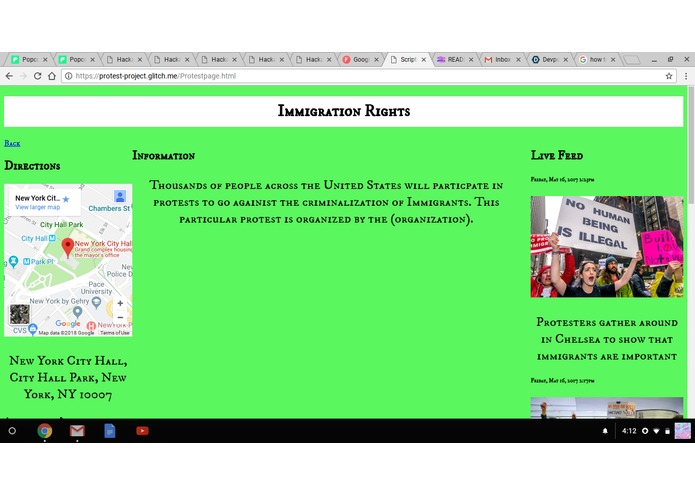Click the New York City Hall address text
This screenshot has width=695, height=494.
pyautogui.click(x=68, y=377)
